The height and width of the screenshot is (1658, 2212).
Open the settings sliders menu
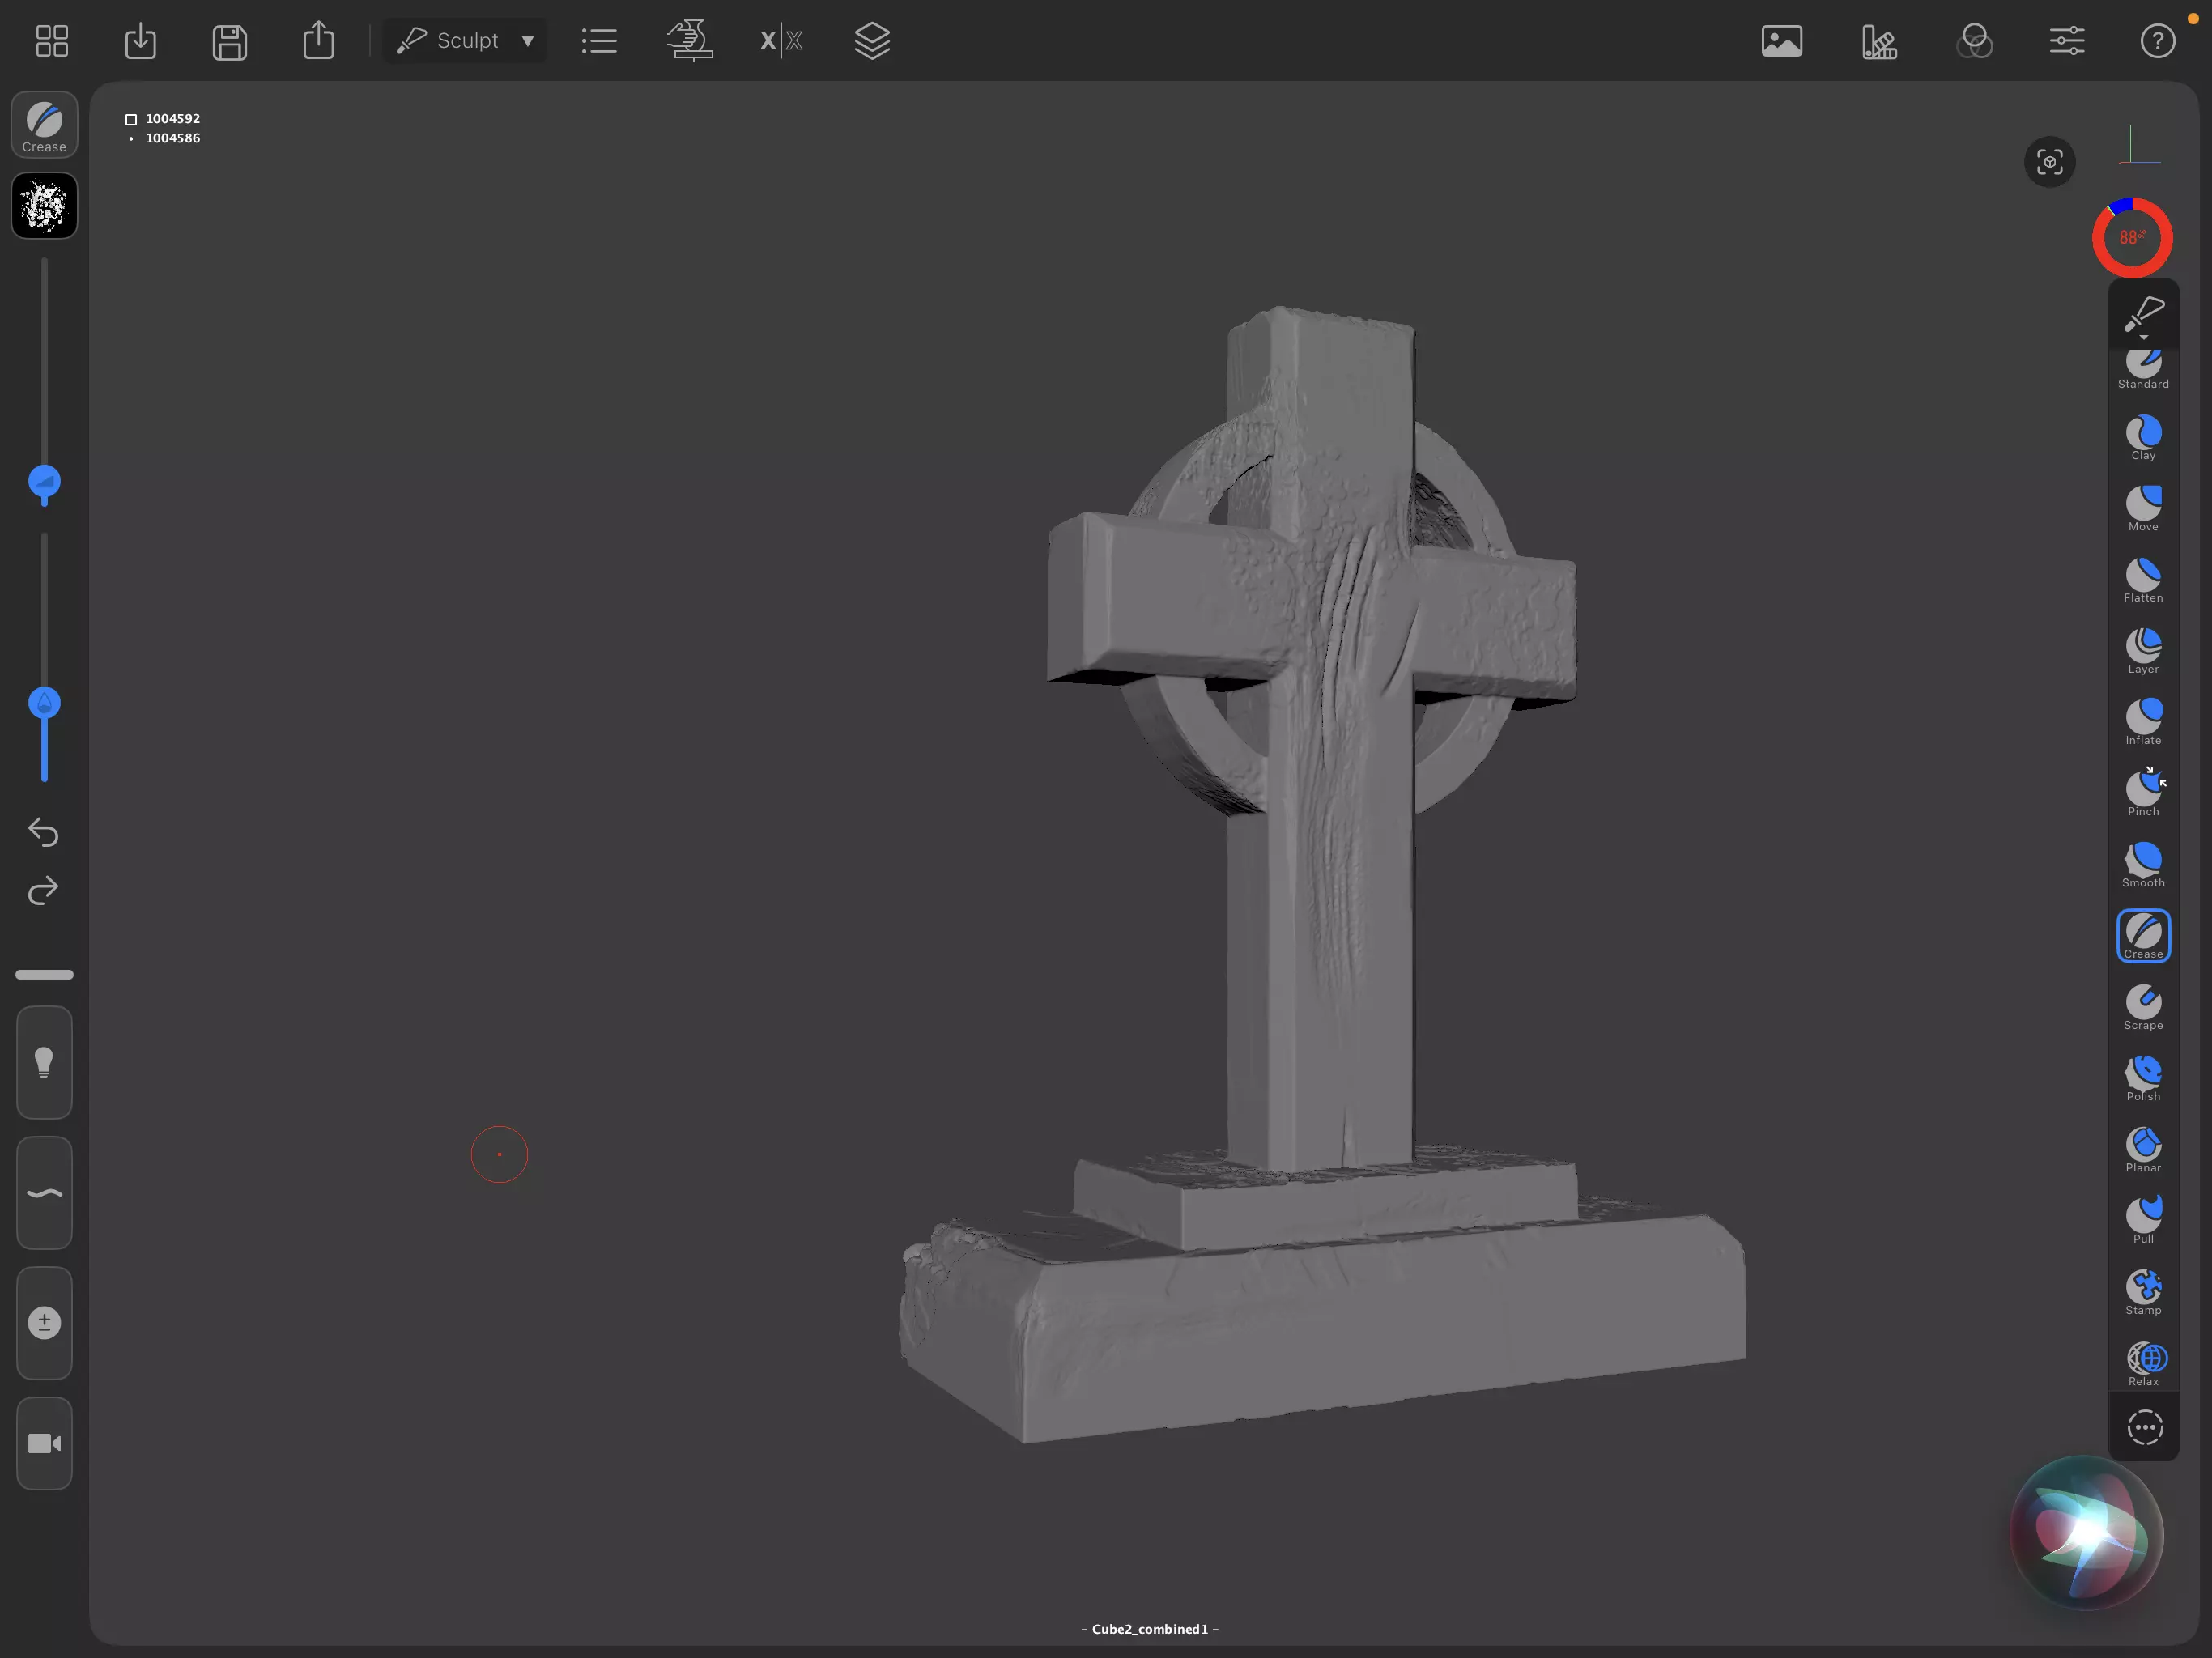click(x=2066, y=41)
